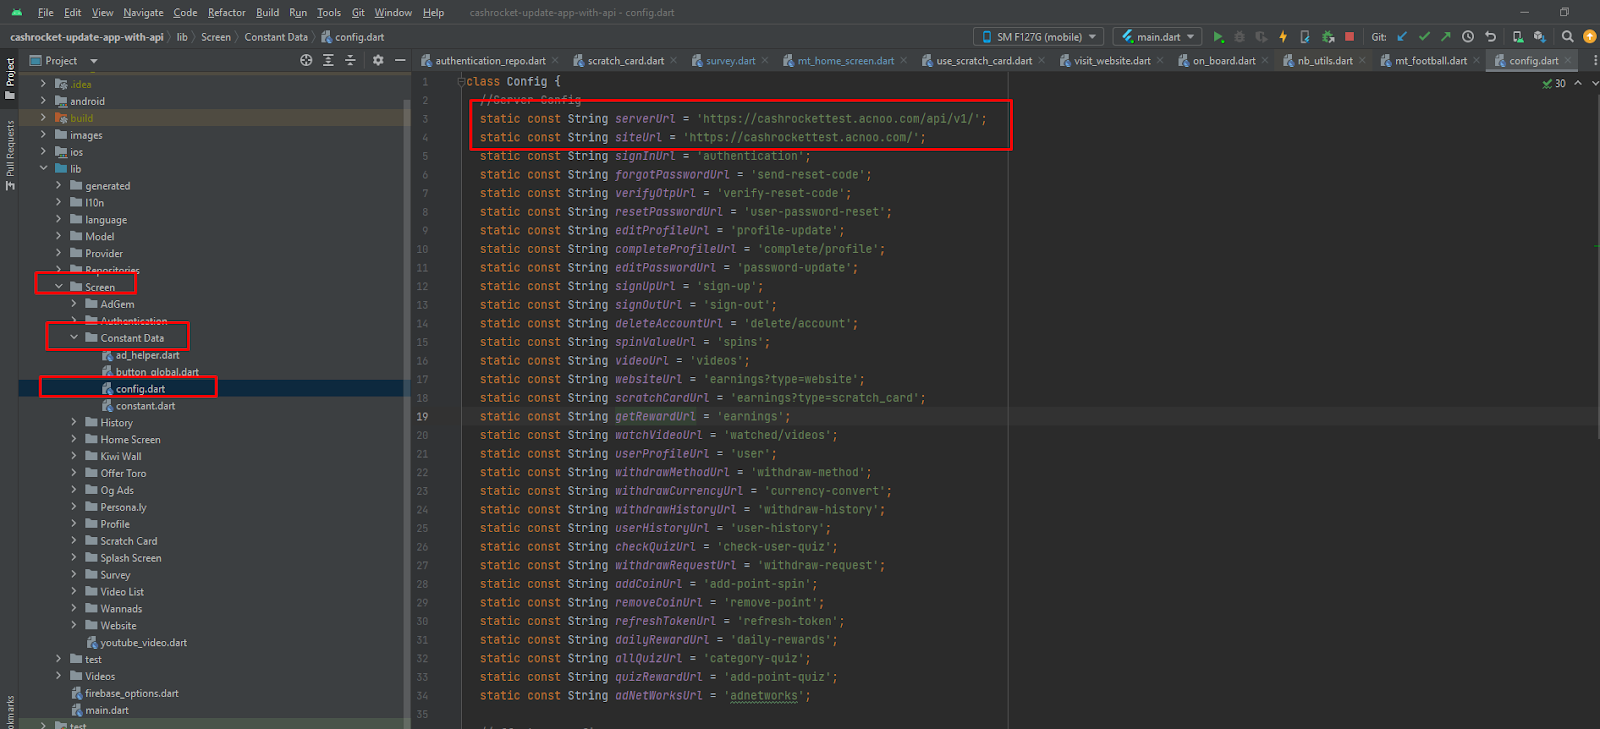Open constant.dart in the project tree
The height and width of the screenshot is (729, 1600).
pos(145,406)
